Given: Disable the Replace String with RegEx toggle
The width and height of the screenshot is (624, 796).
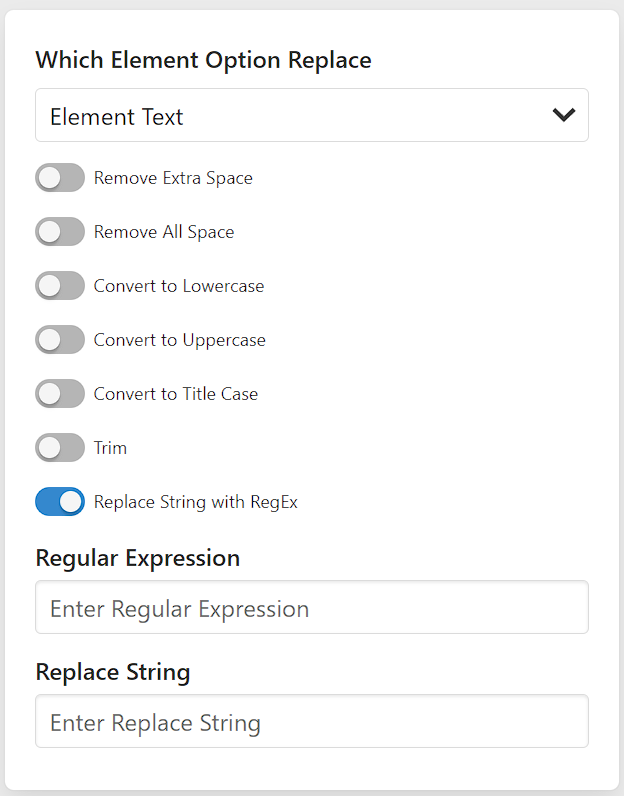Looking at the screenshot, I should 60,502.
